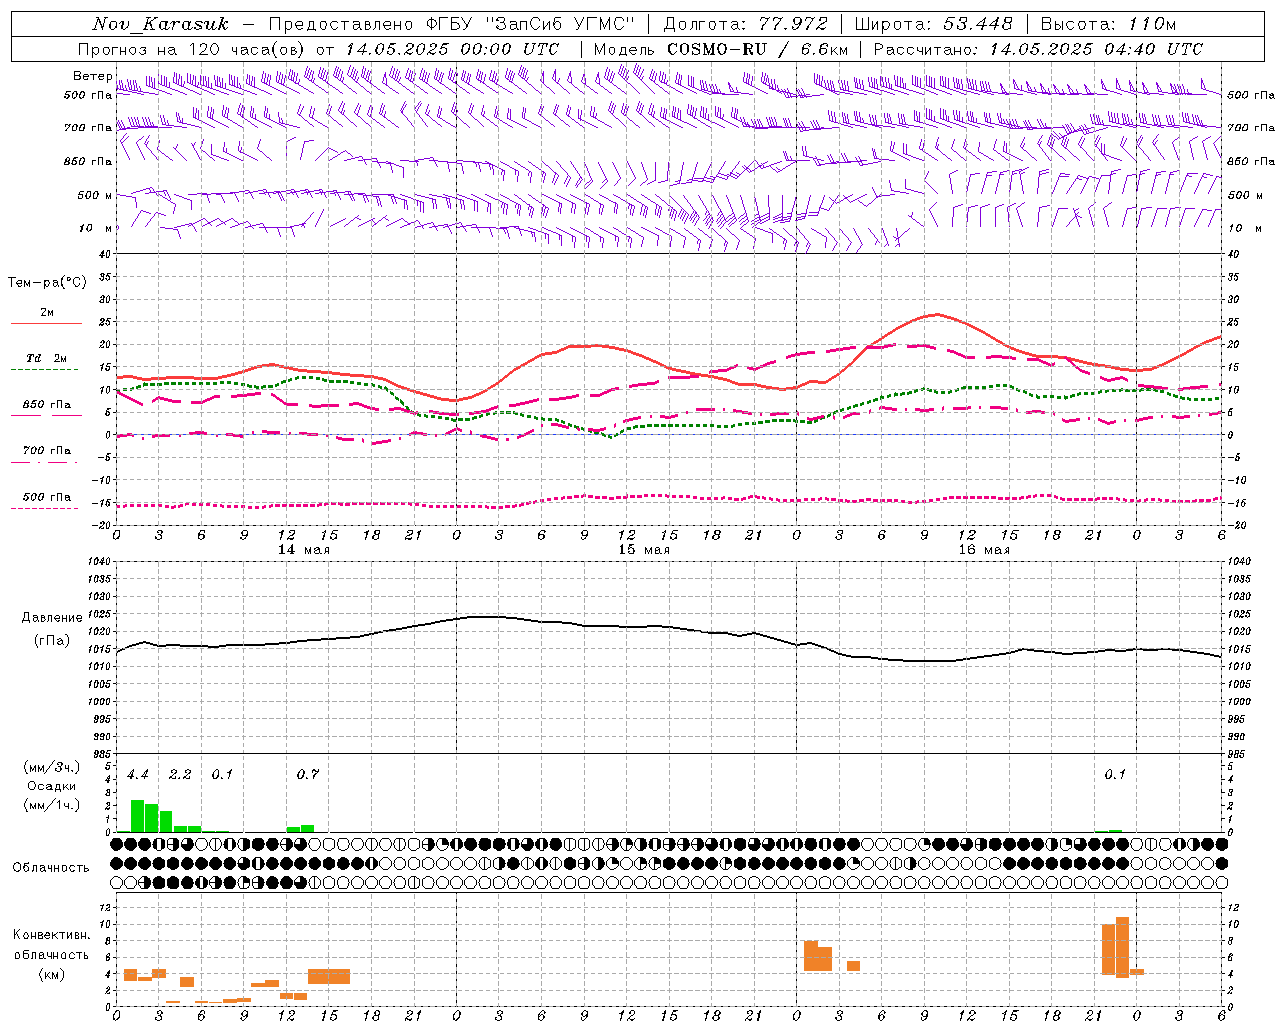Click the '500 гПа' temperature legend entry below 700 гПа

tap(47, 497)
